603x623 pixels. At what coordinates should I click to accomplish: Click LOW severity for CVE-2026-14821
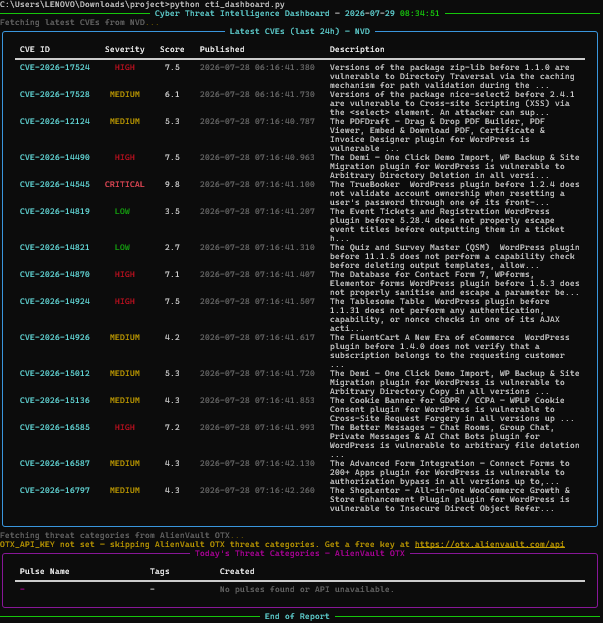coord(122,247)
